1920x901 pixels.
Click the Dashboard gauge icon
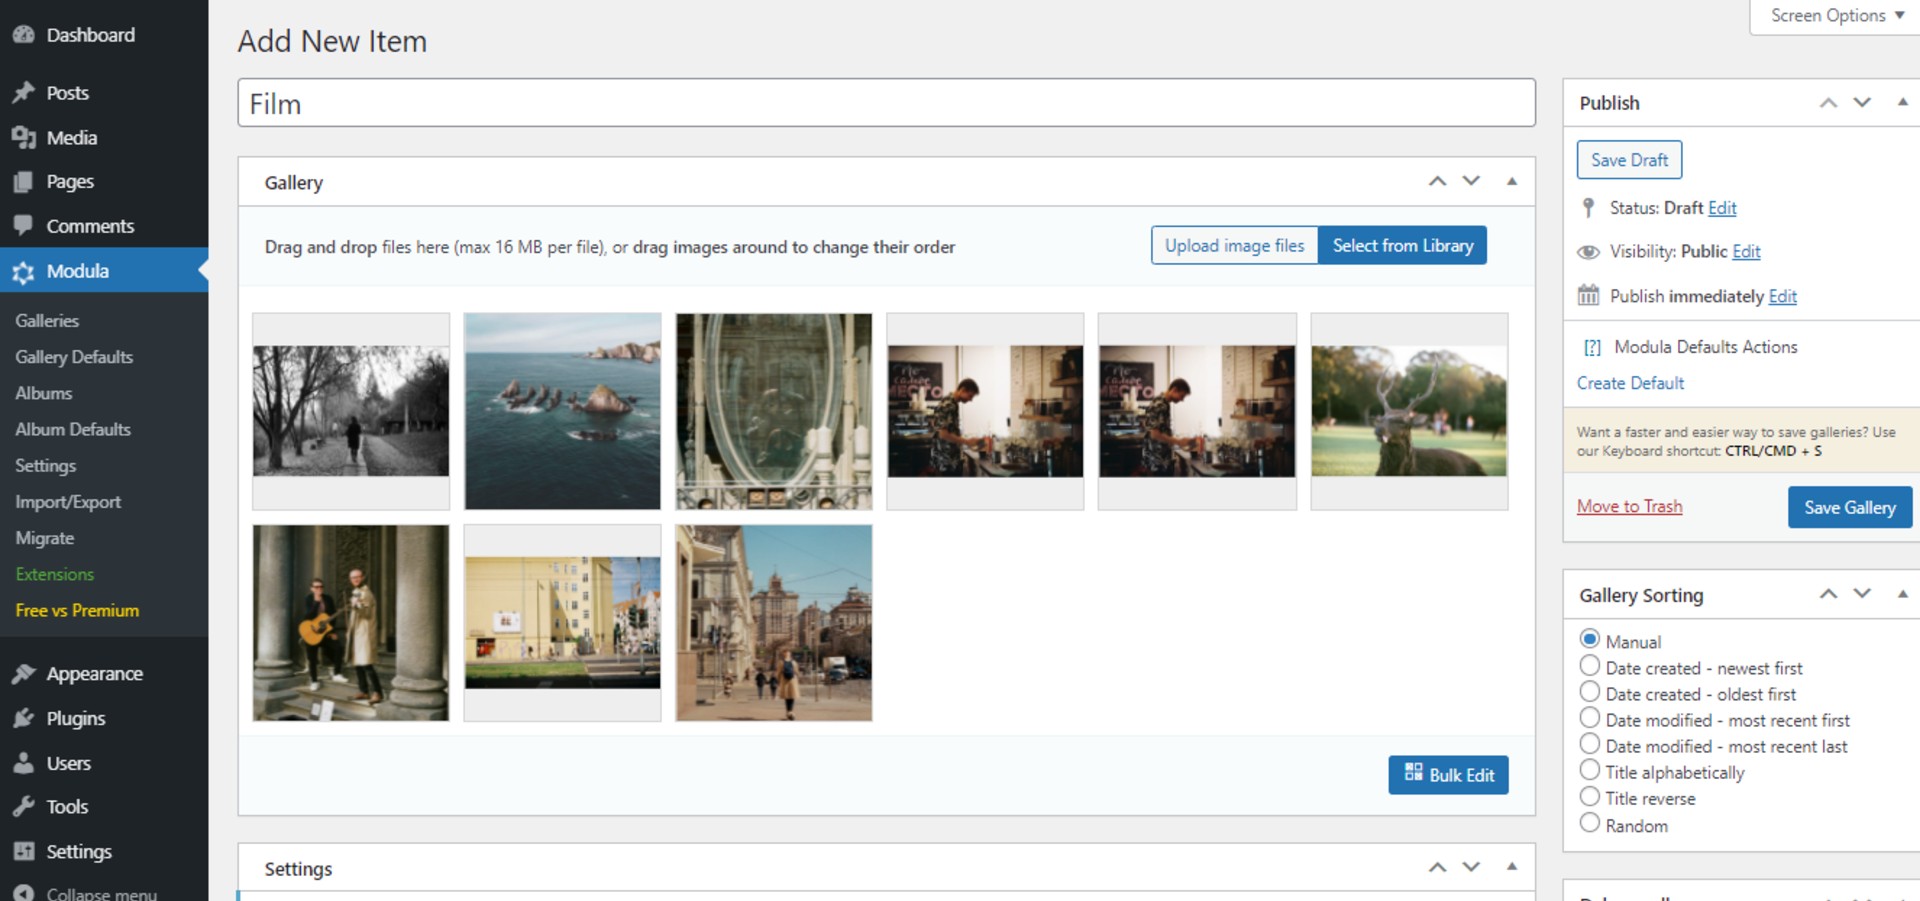[24, 35]
